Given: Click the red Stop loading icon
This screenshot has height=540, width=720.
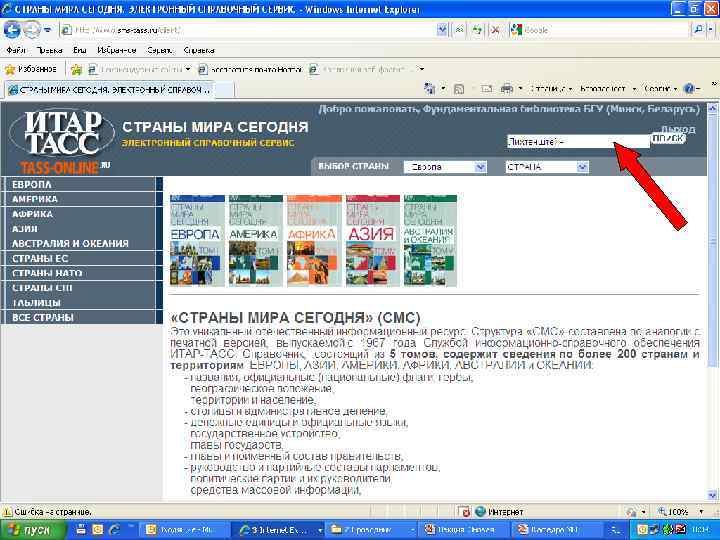Looking at the screenshot, I should point(495,30).
